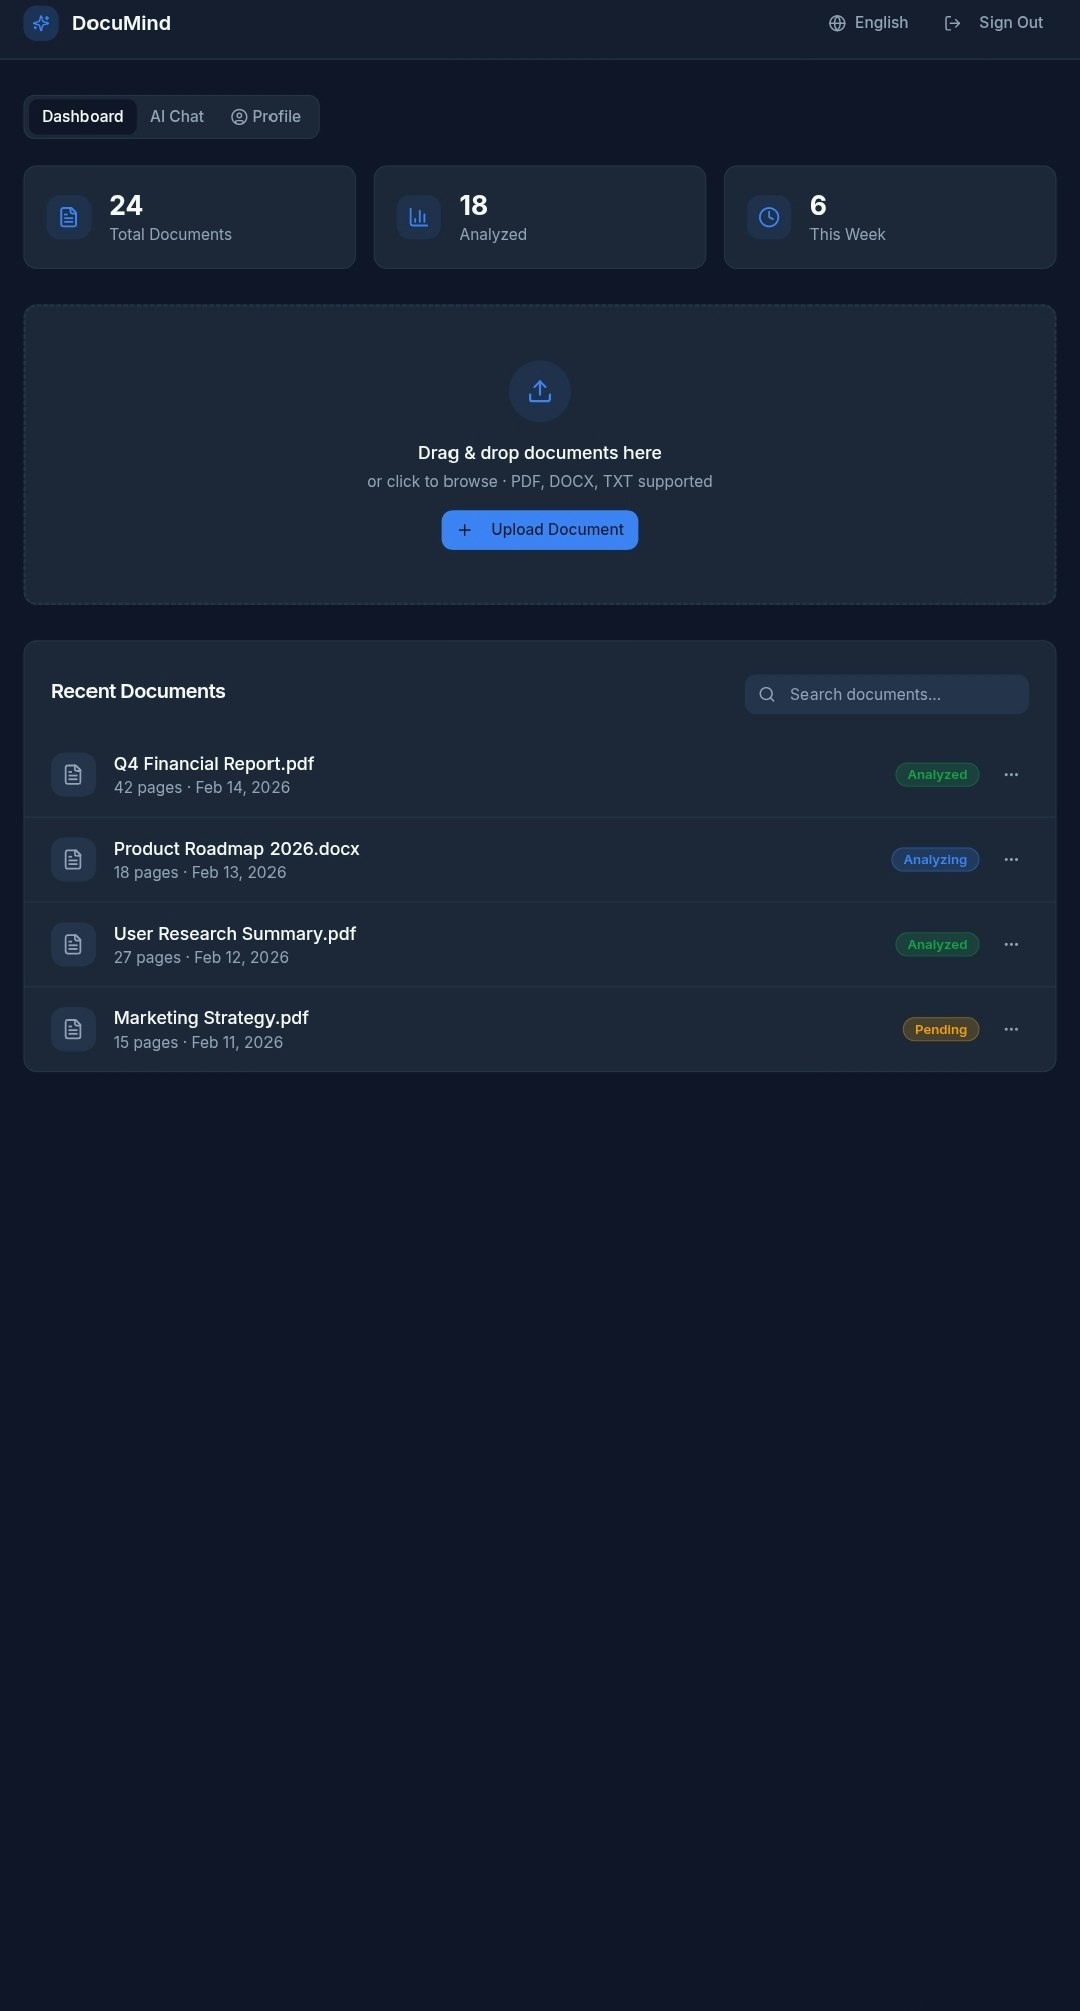Click the Profile person icon
The height and width of the screenshot is (2011, 1080).
point(239,117)
